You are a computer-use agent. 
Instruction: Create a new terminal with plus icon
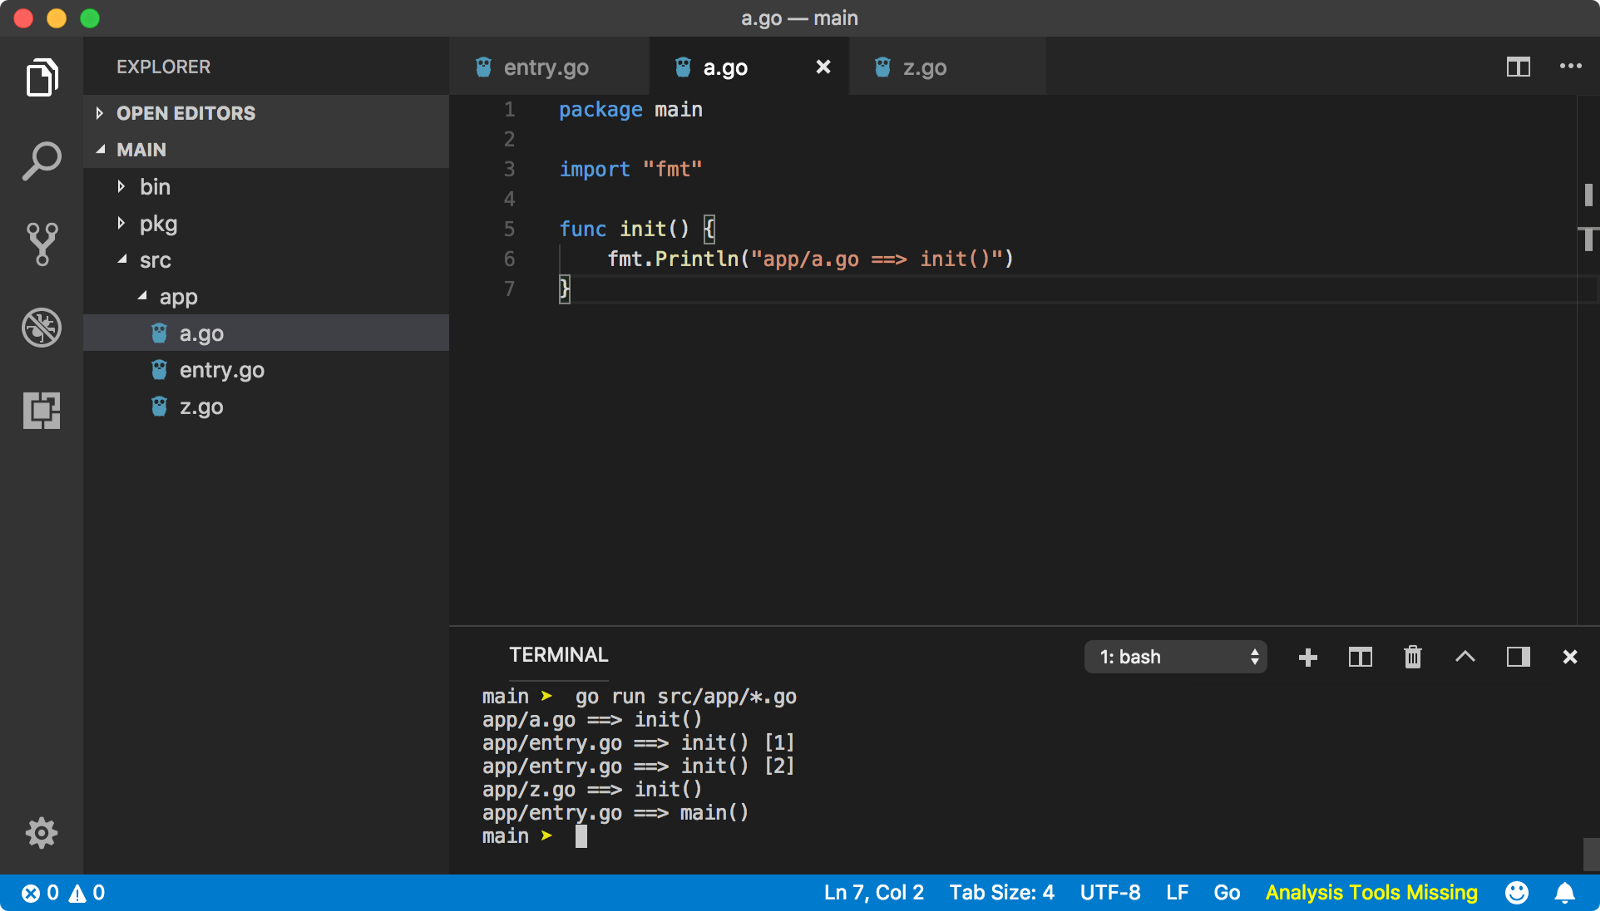[1307, 657]
